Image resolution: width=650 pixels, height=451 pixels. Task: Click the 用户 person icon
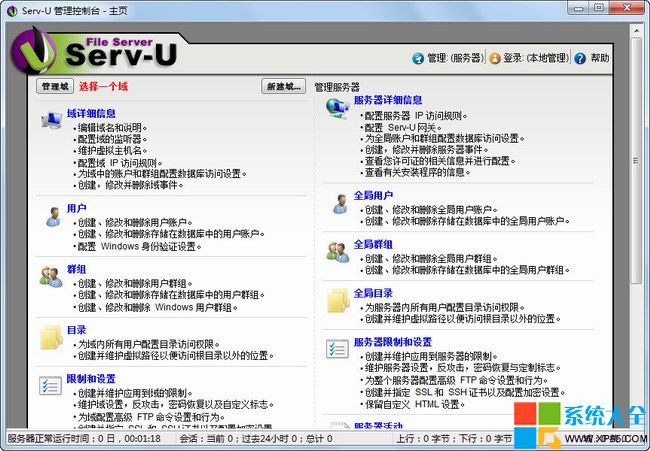tap(50, 217)
